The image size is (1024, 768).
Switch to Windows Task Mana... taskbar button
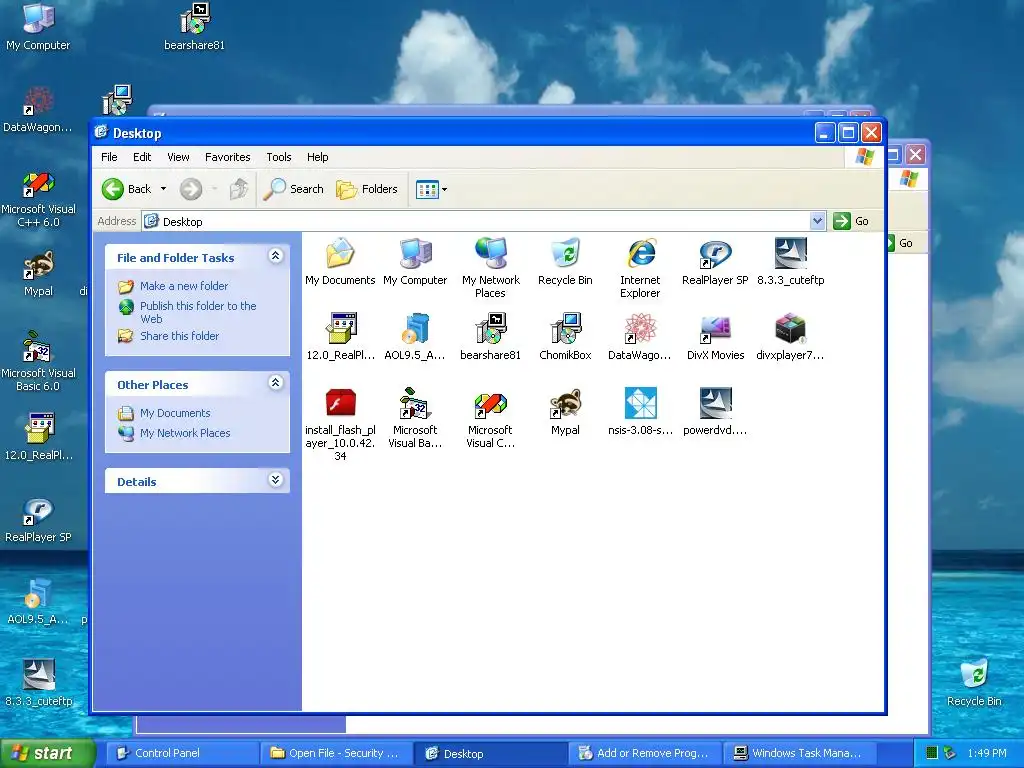[798, 753]
